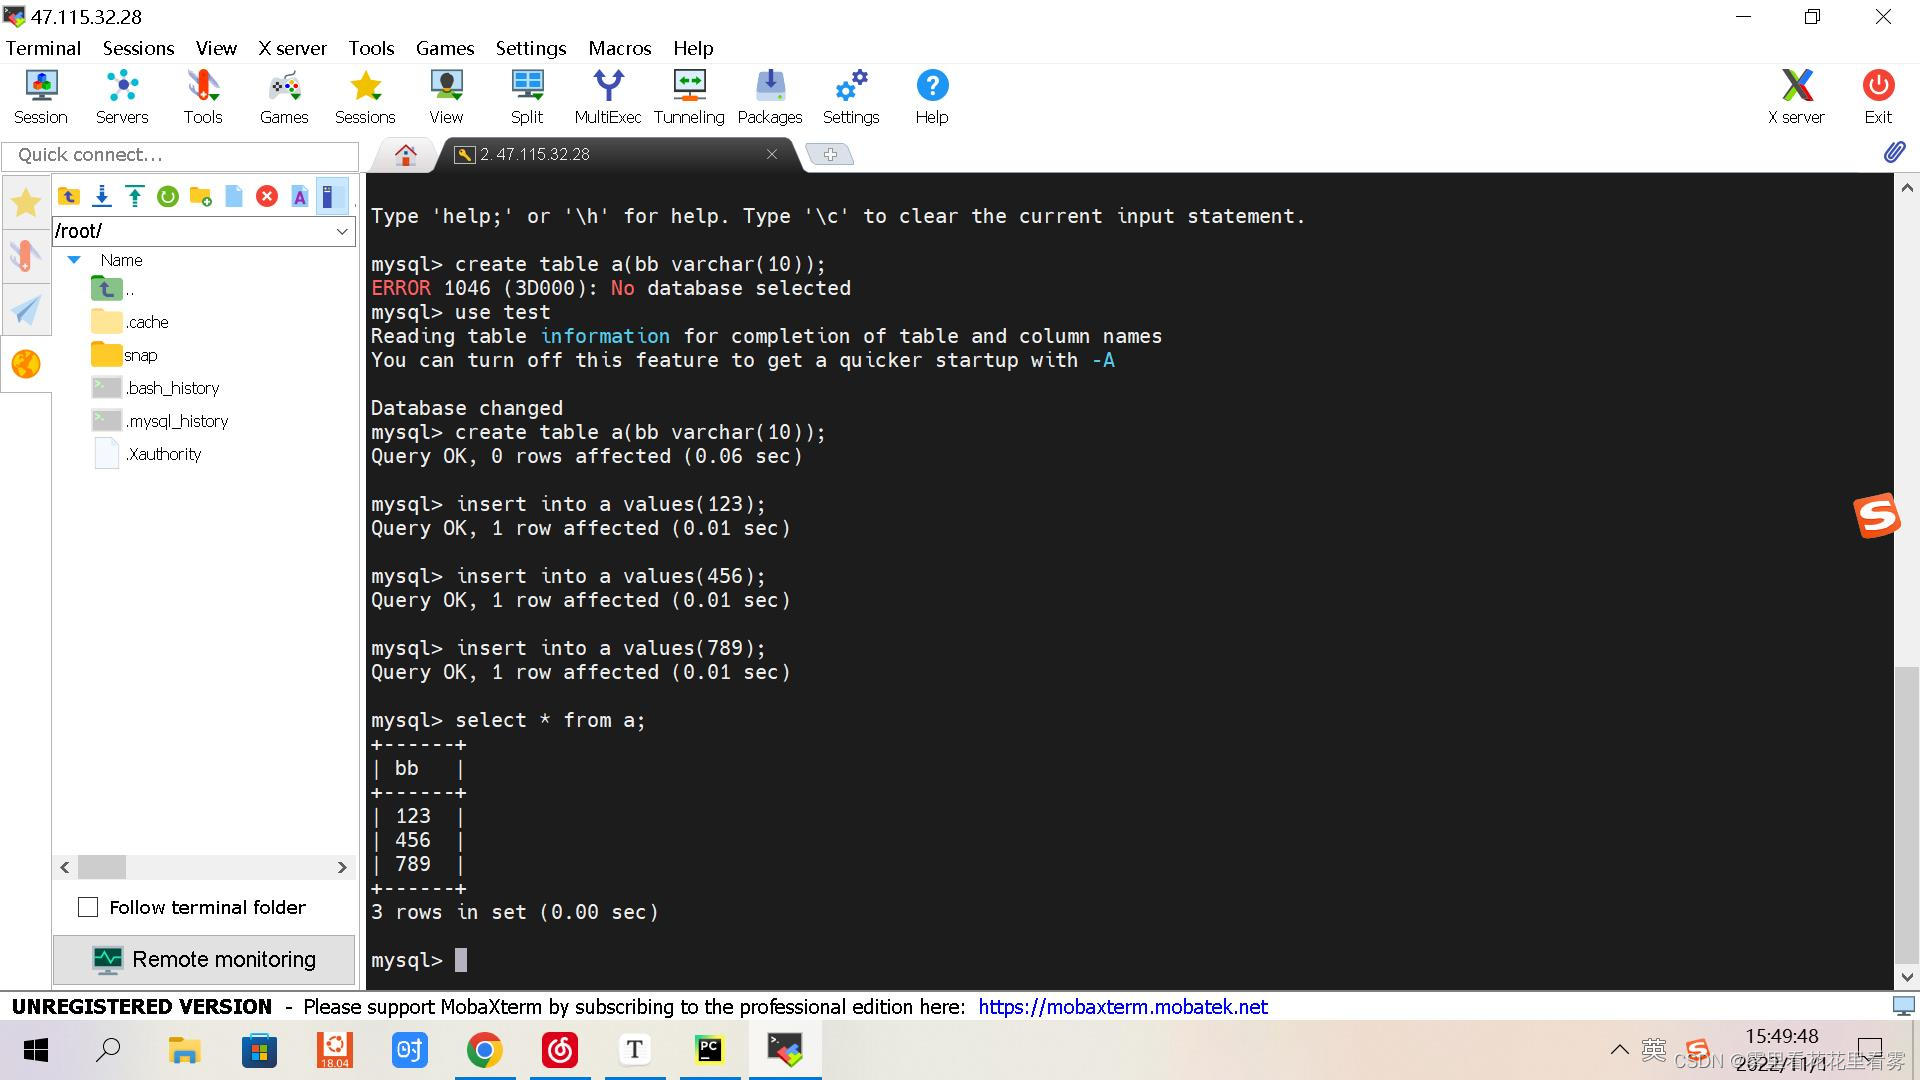This screenshot has width=1920, height=1080.
Task: Click the paperclip attach icon
Action: point(1894,152)
